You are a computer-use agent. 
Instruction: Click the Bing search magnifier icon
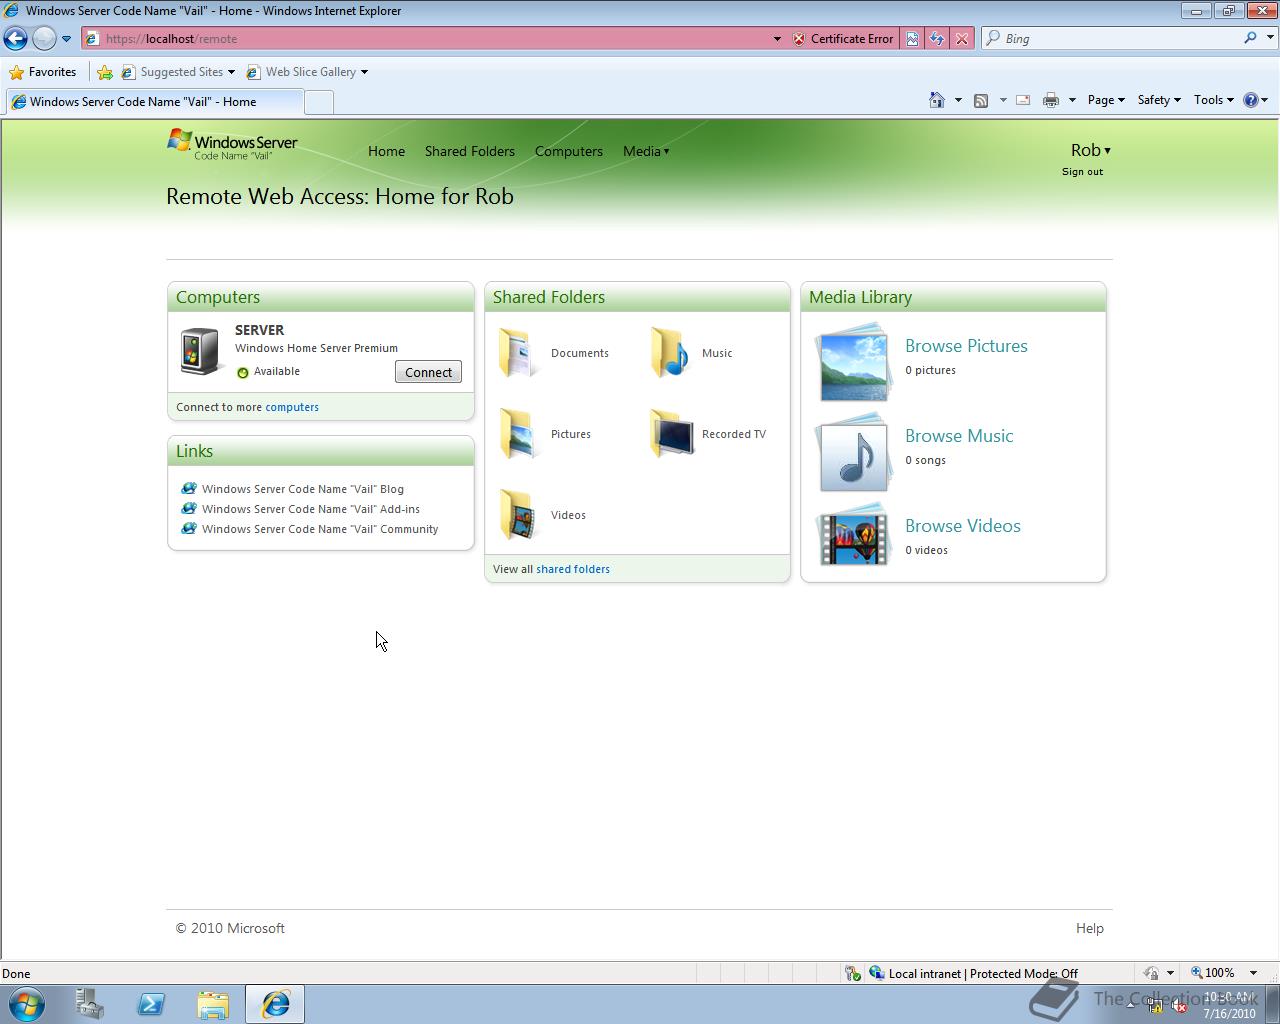pyautogui.click(x=1250, y=38)
